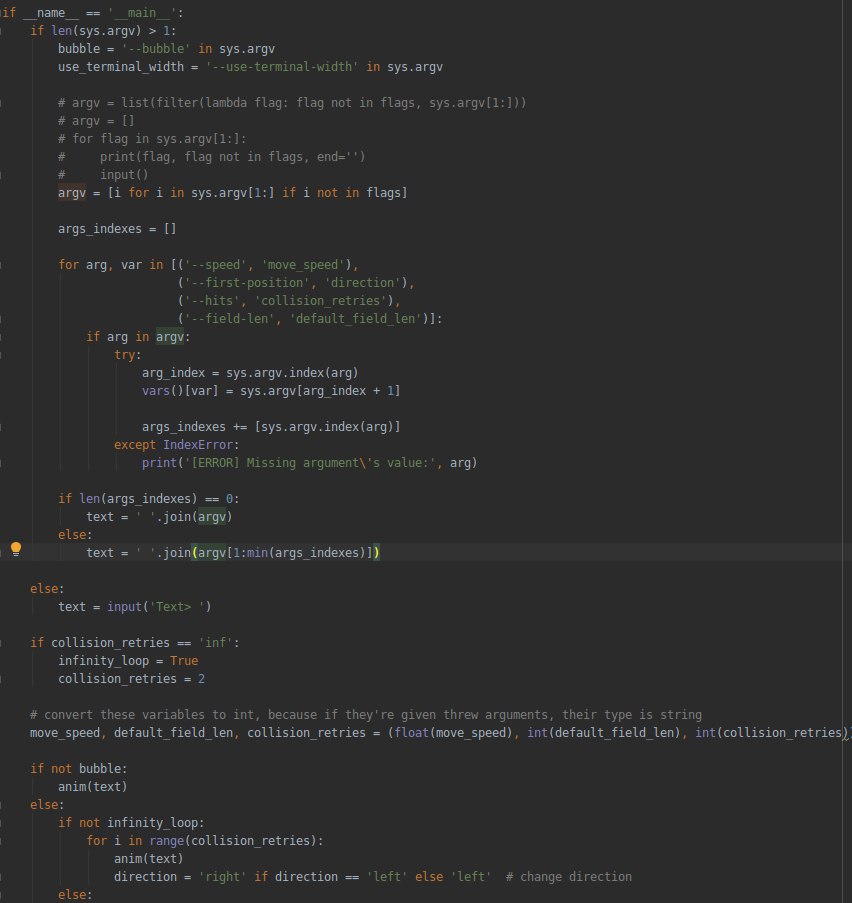This screenshot has height=903, width=852.
Task: Click the "infinity_loop = True" line
Action: tap(128, 661)
